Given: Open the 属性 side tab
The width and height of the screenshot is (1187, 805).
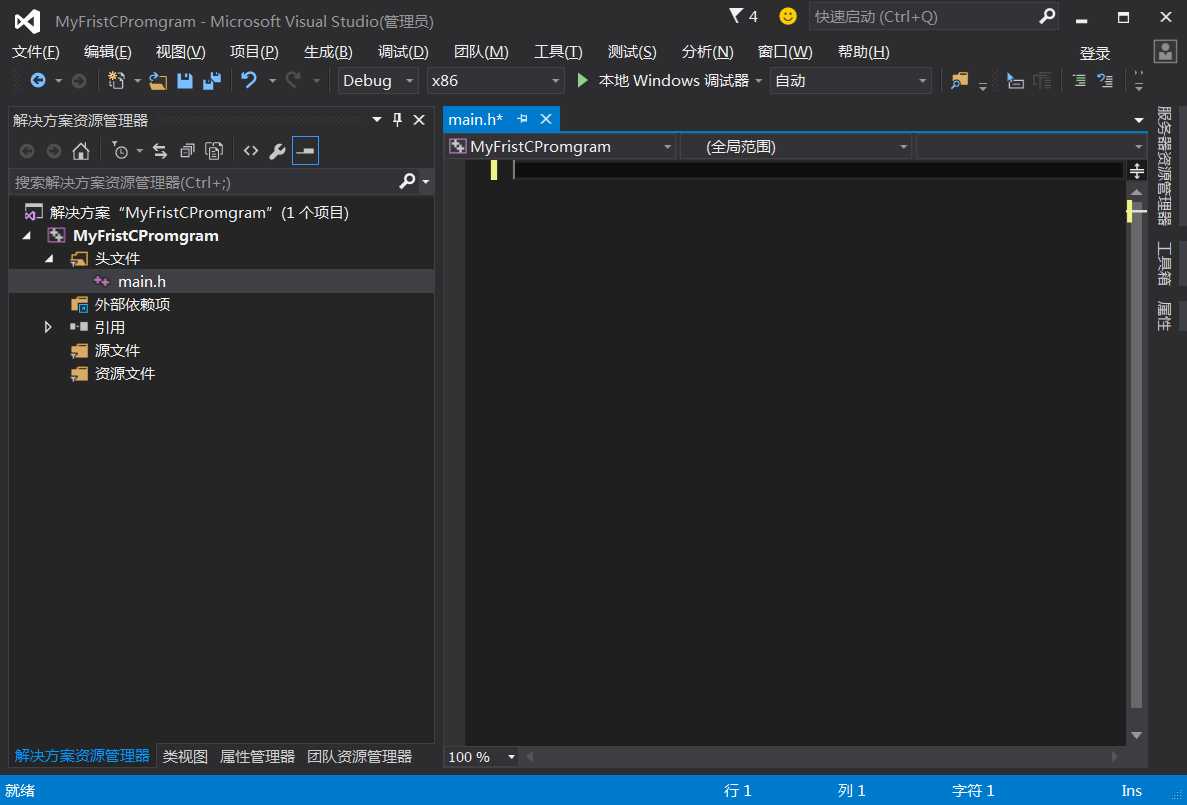Looking at the screenshot, I should (1164, 316).
